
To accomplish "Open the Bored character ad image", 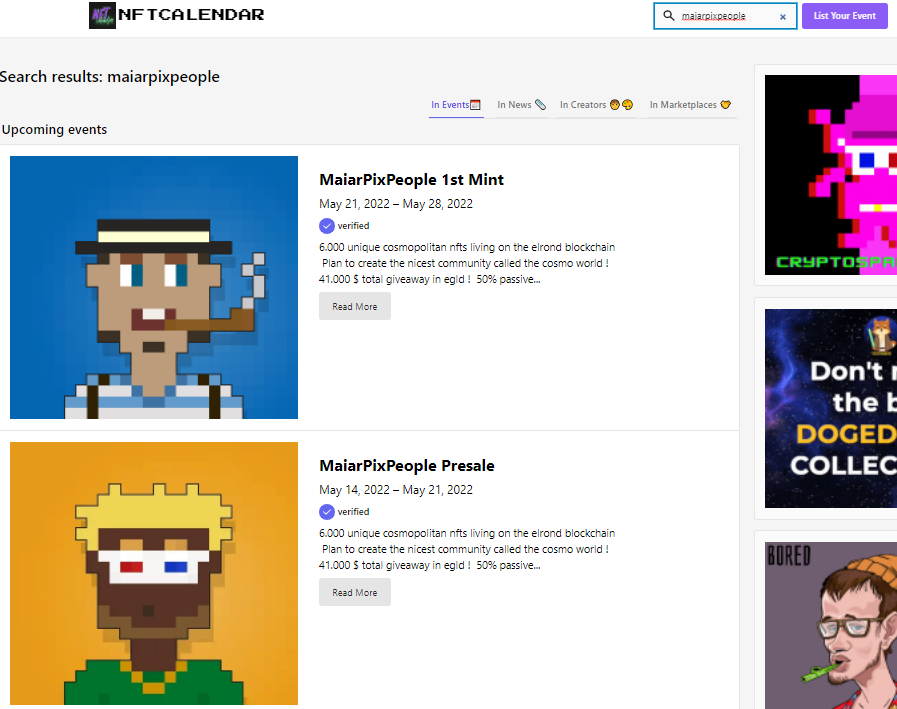I will point(831,625).
